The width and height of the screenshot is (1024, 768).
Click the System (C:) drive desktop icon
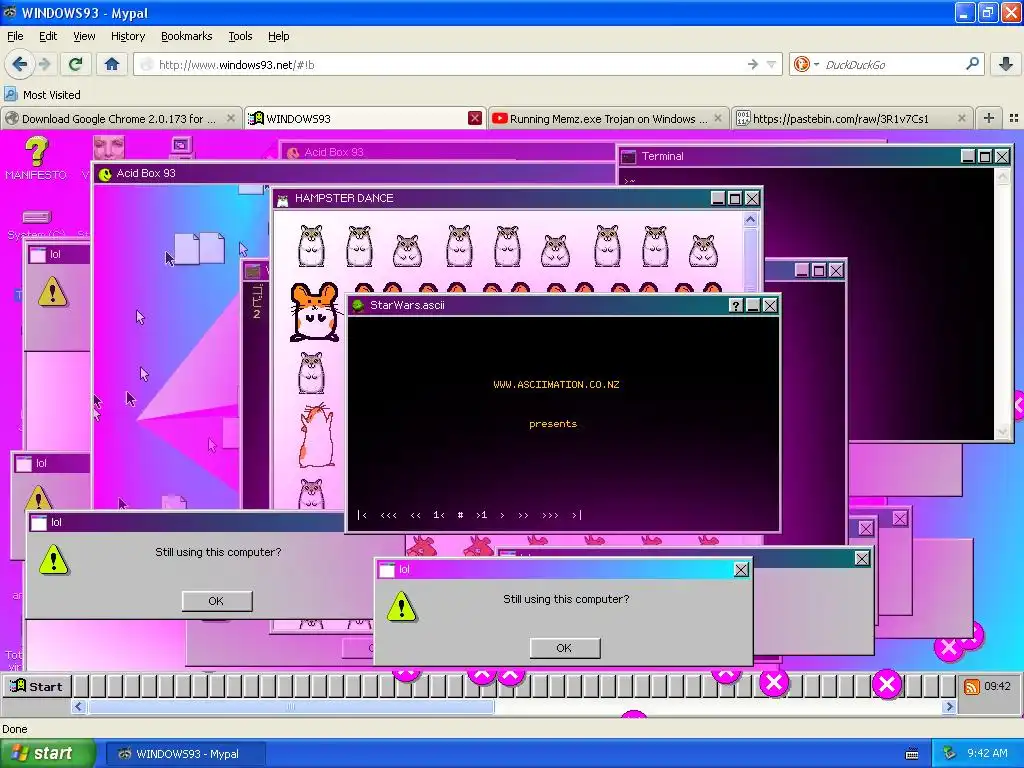[x=37, y=224]
